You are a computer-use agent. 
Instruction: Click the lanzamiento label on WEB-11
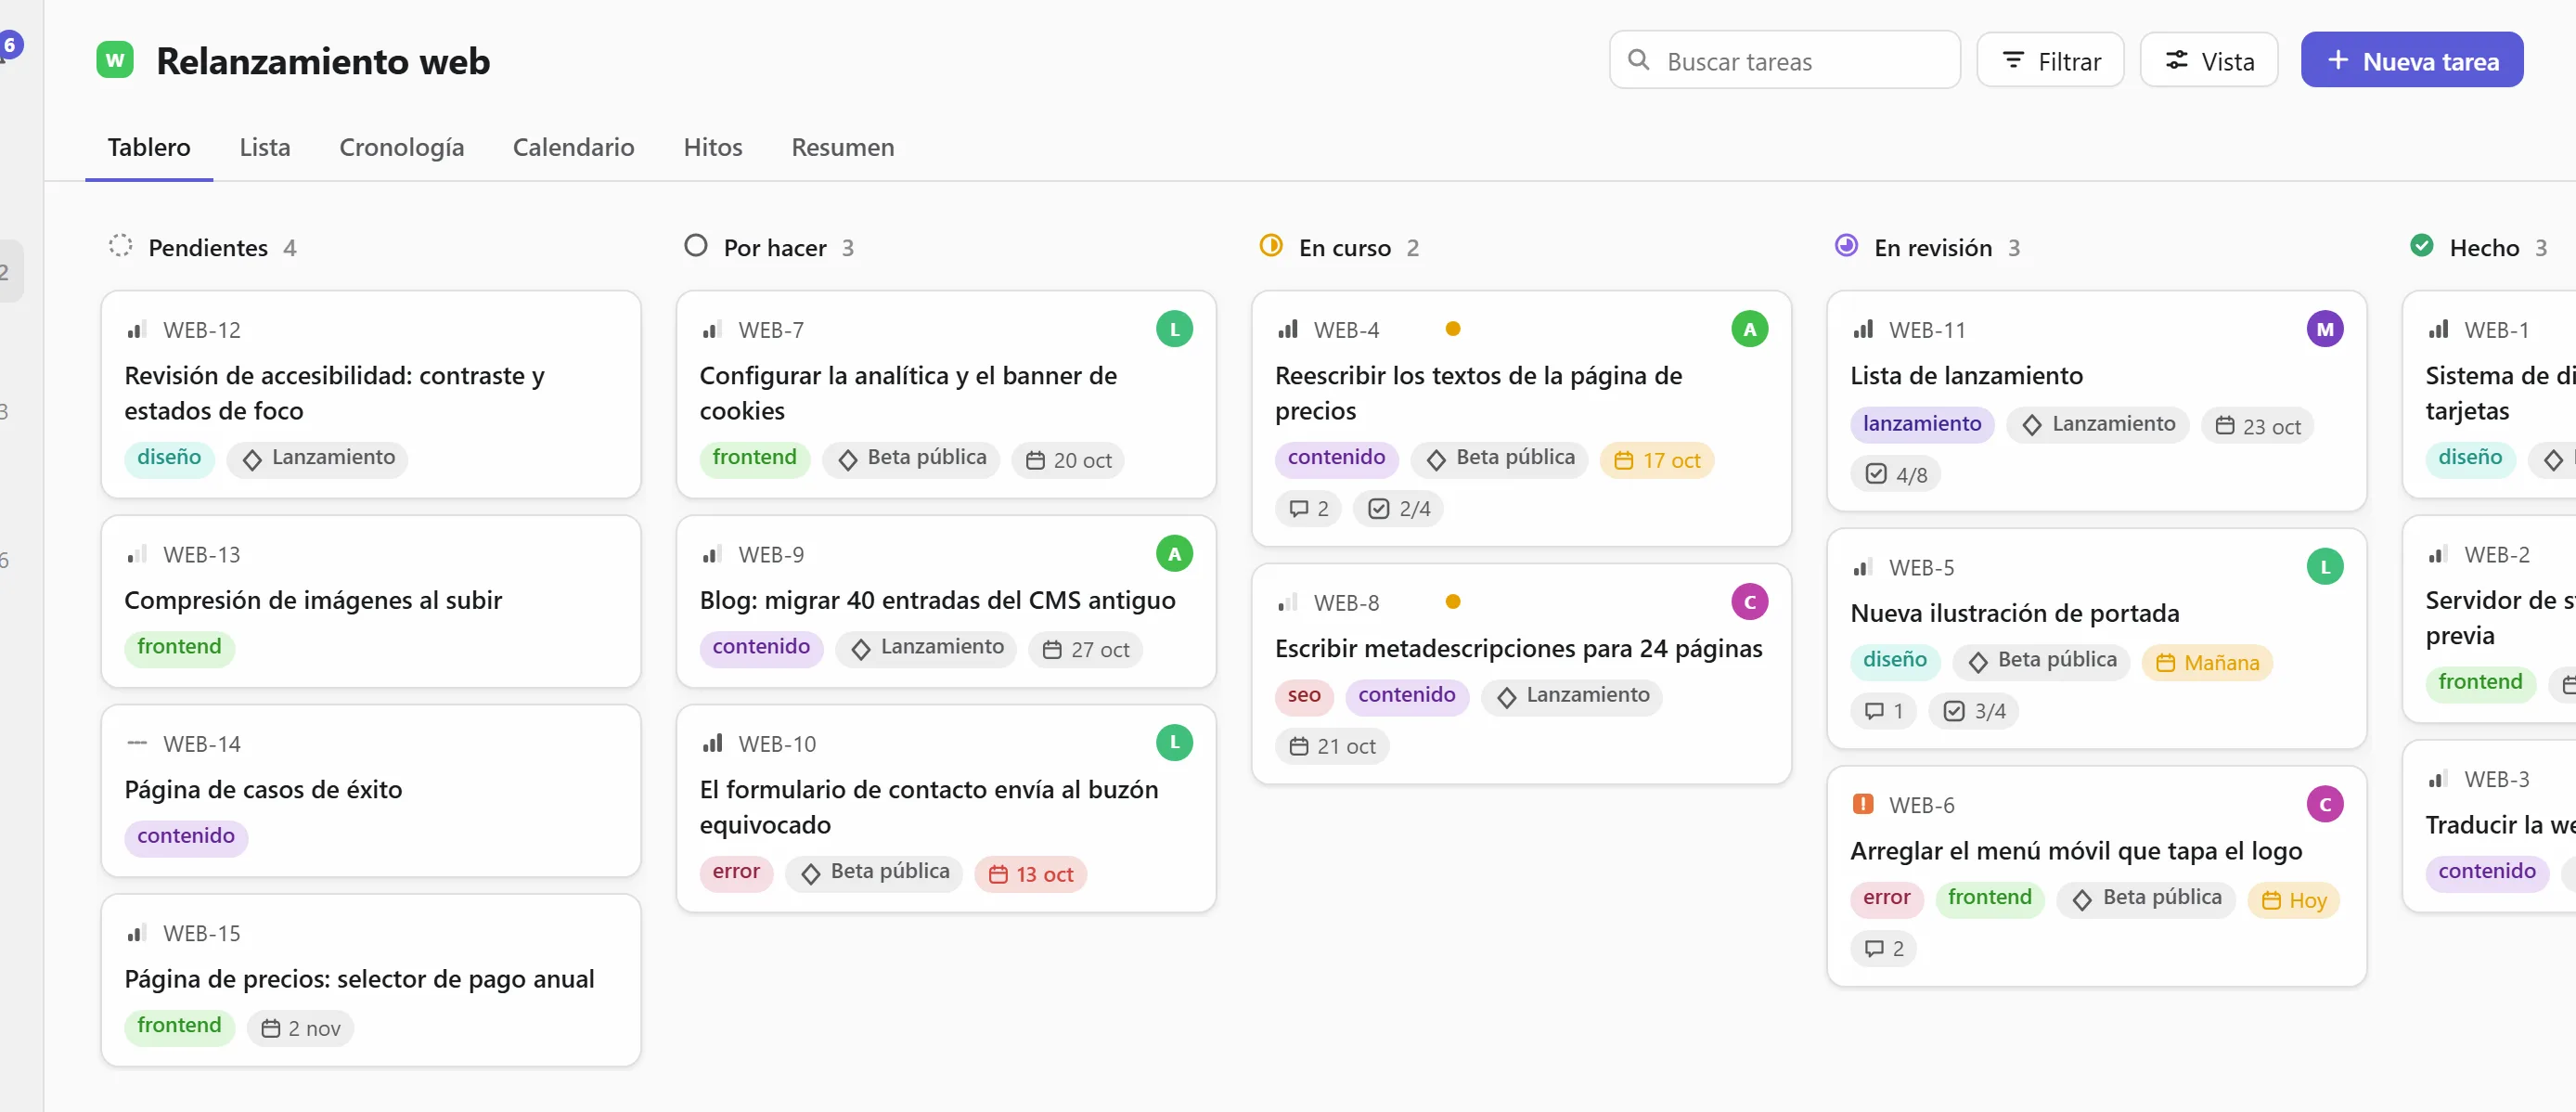1922,424
